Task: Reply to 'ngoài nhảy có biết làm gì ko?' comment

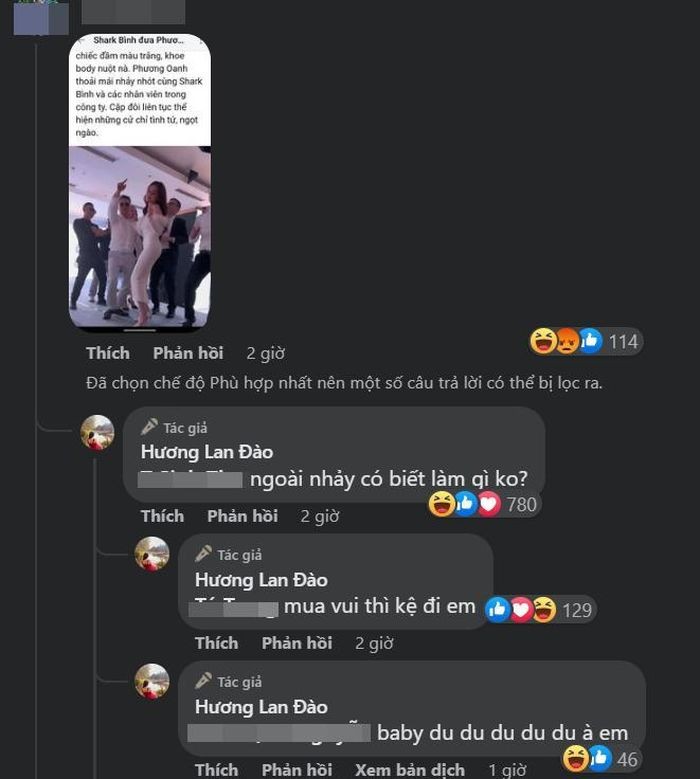Action: point(242,516)
